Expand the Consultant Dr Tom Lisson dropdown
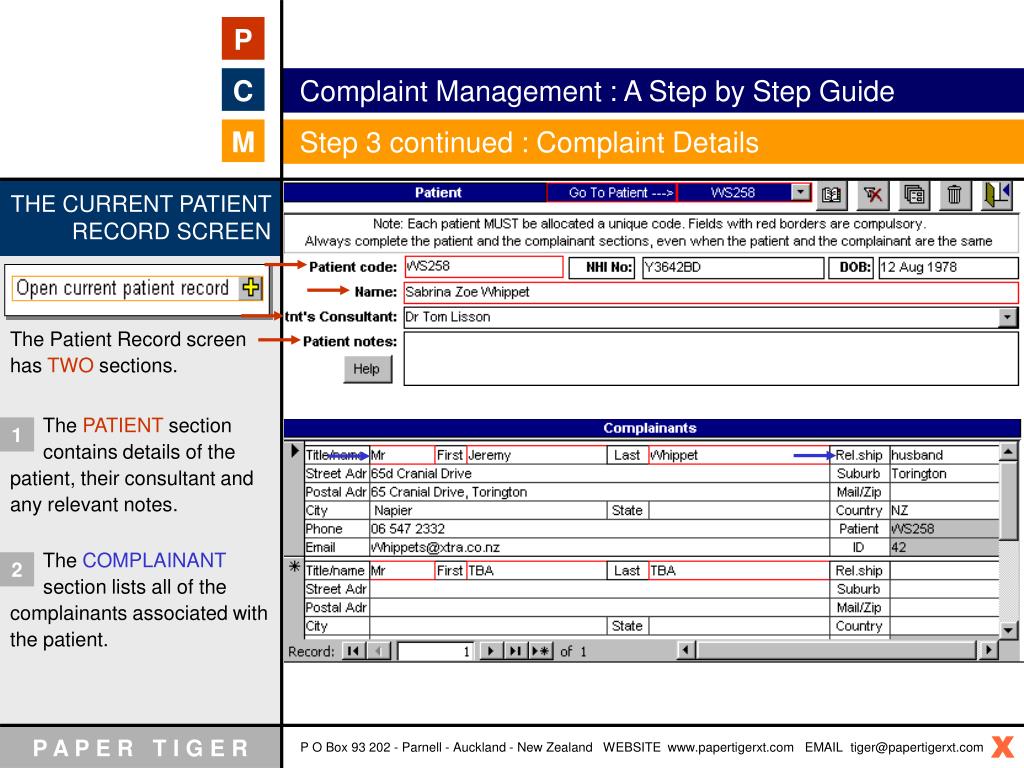1024x768 pixels. [1008, 317]
